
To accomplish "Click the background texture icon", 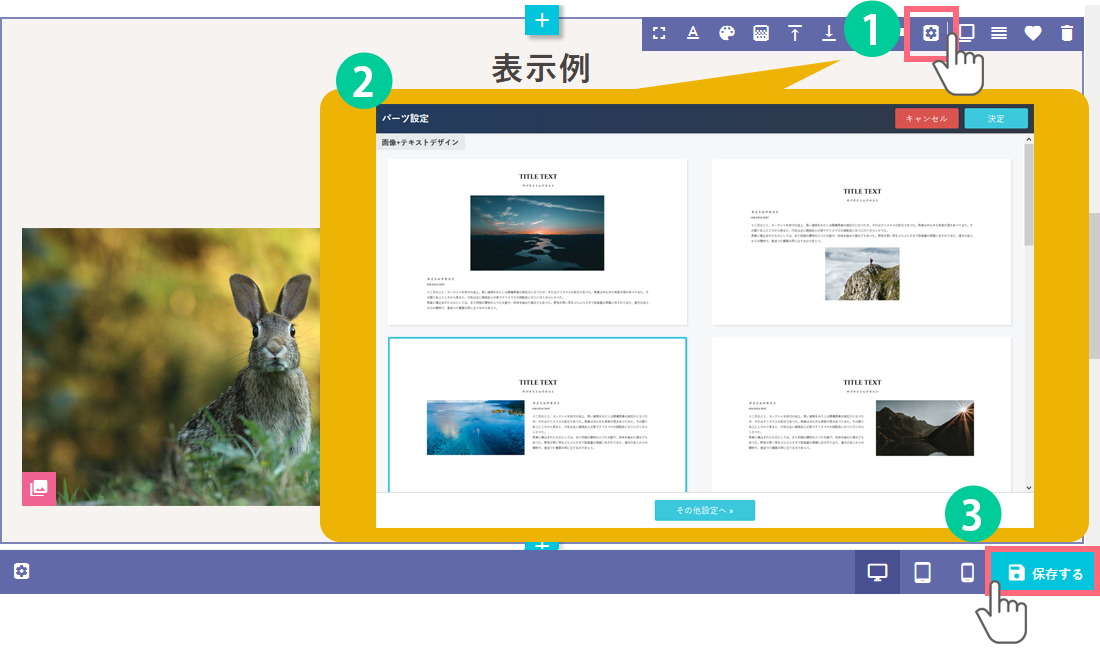I will (761, 33).
